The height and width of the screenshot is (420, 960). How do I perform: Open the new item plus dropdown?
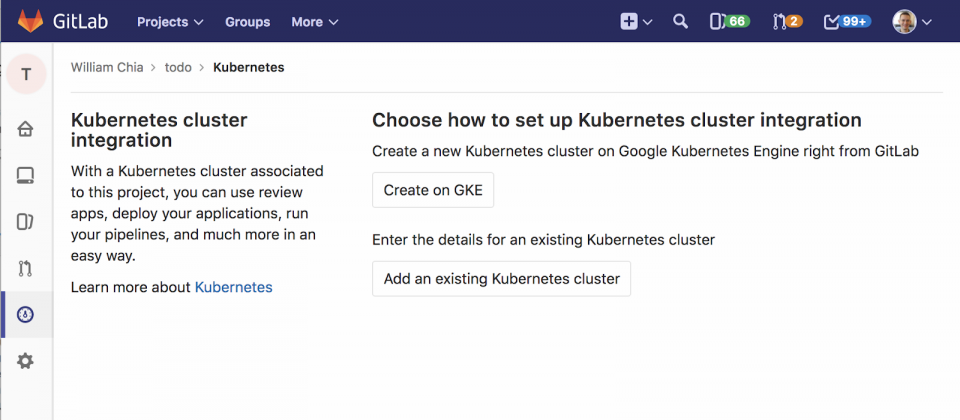(x=636, y=21)
